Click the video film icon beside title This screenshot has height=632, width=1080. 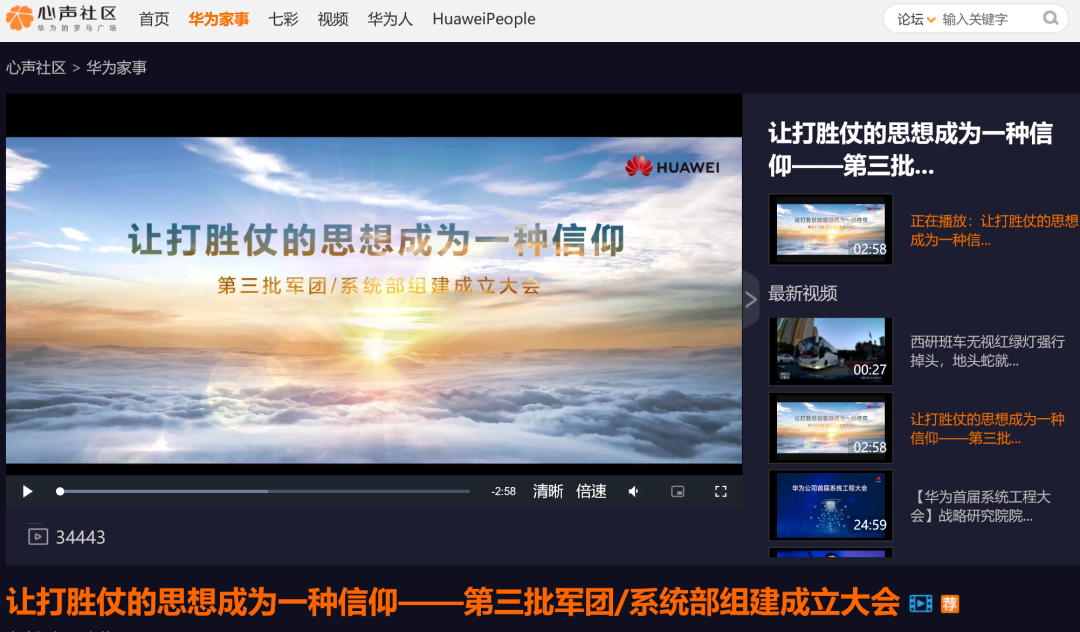pos(920,603)
